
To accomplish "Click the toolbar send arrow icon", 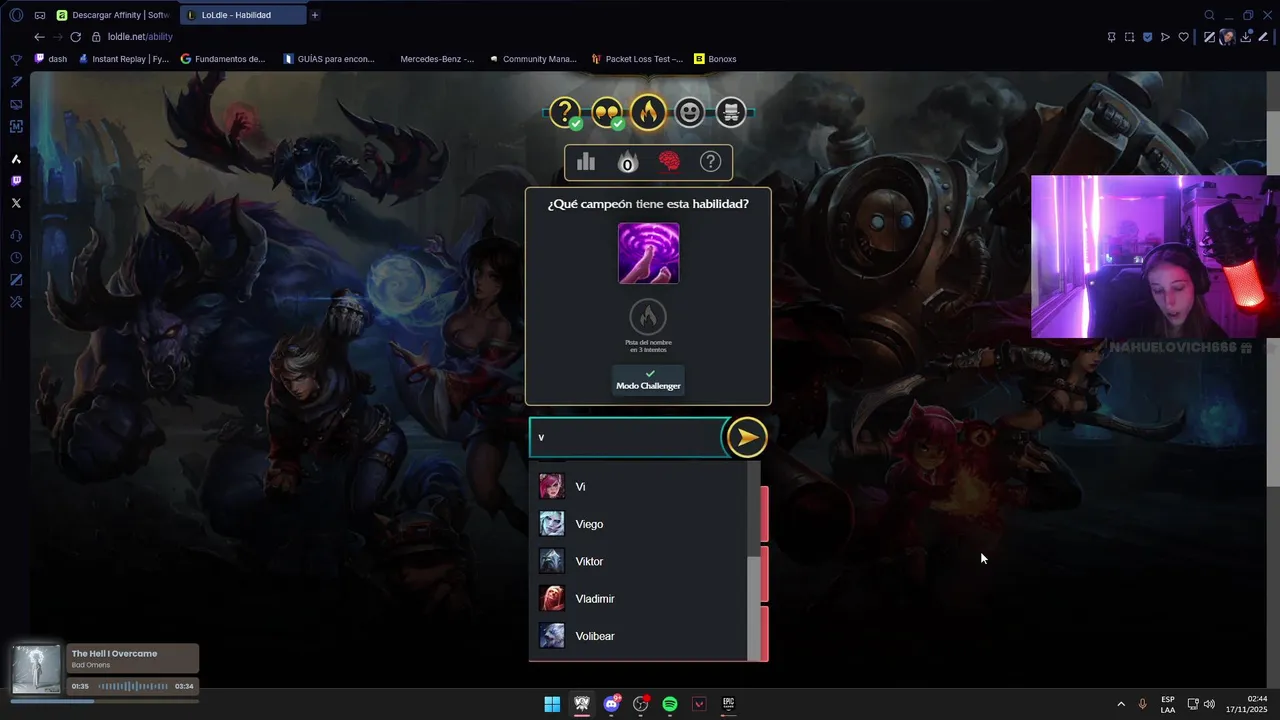I will click(1165, 37).
